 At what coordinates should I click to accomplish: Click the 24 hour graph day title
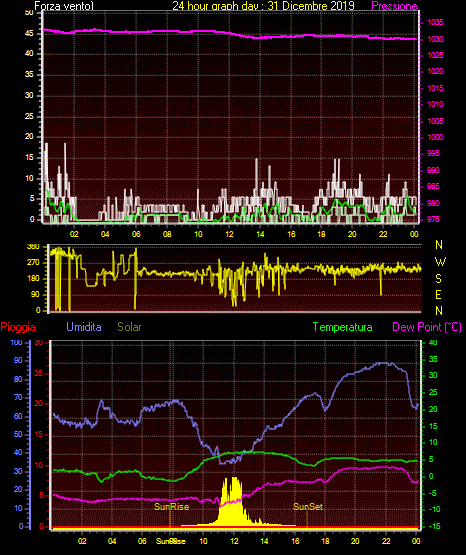263,6
